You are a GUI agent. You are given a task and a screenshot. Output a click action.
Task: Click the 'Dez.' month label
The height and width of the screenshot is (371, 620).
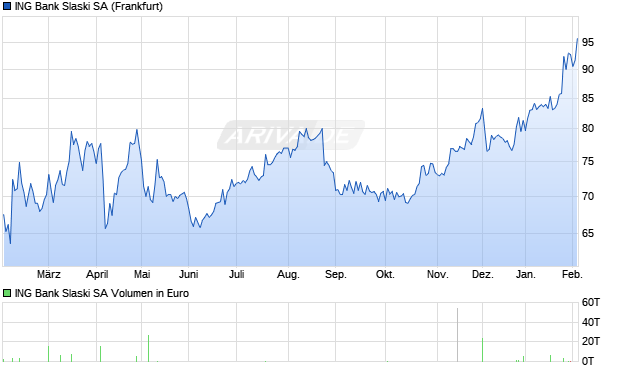point(483,274)
